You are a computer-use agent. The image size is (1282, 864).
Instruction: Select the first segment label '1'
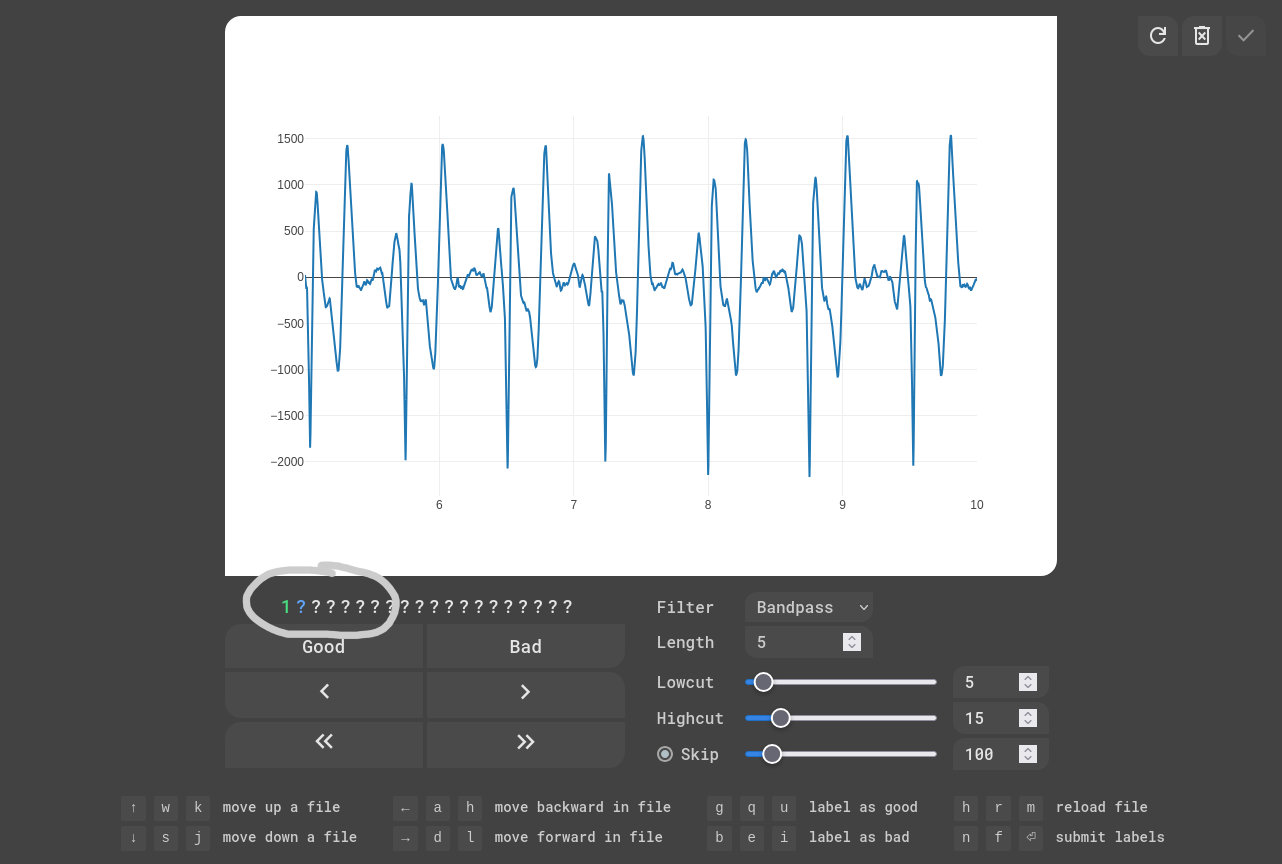pyautogui.click(x=286, y=607)
